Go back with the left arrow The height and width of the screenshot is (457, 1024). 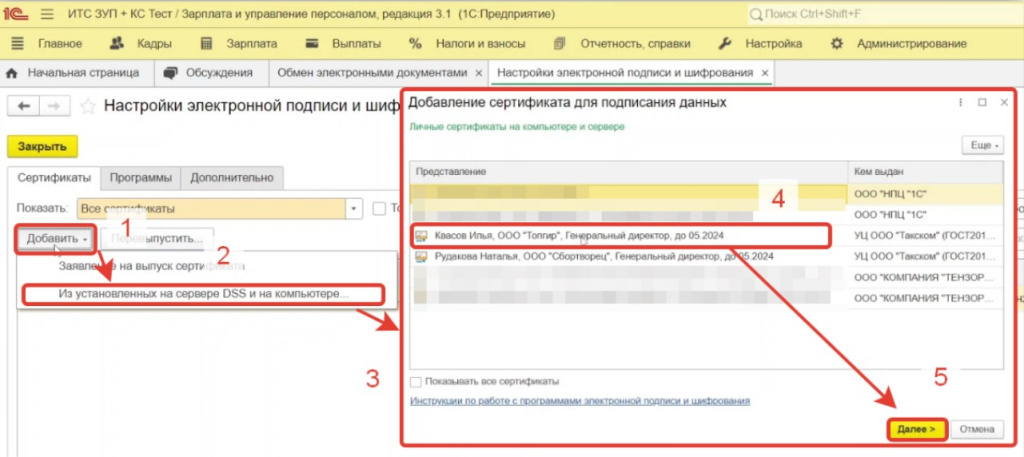[x=24, y=107]
